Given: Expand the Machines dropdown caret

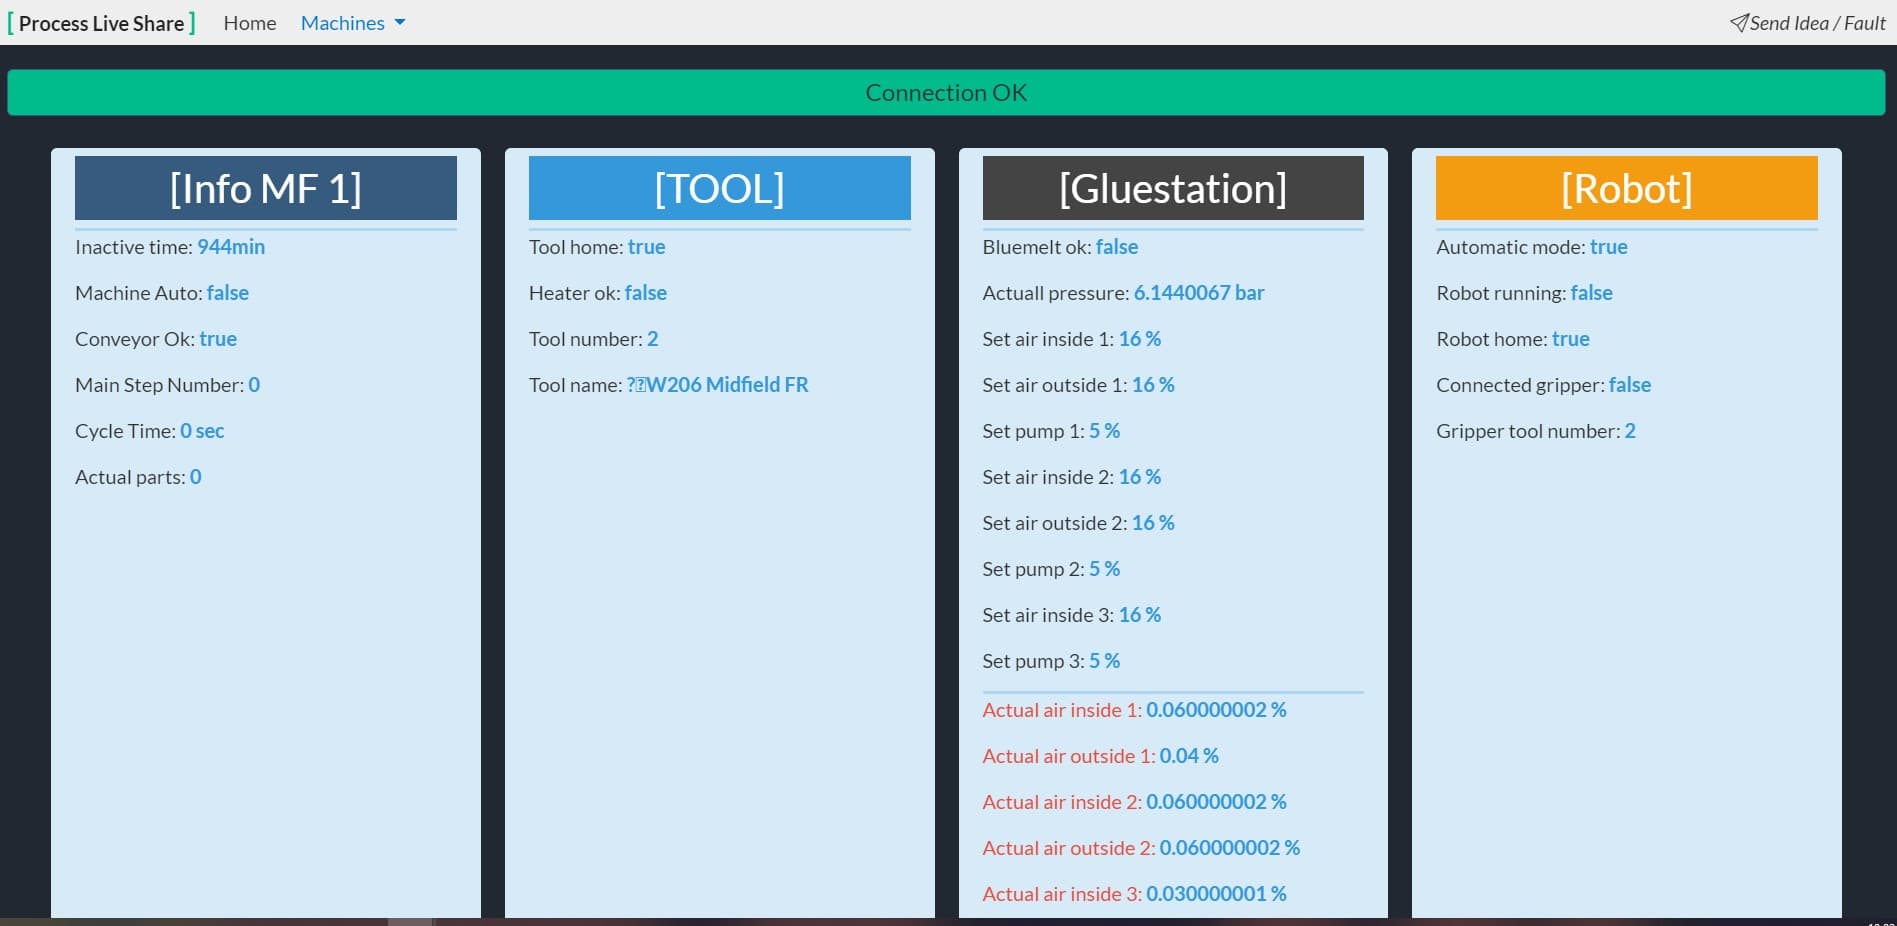Looking at the screenshot, I should 400,23.
